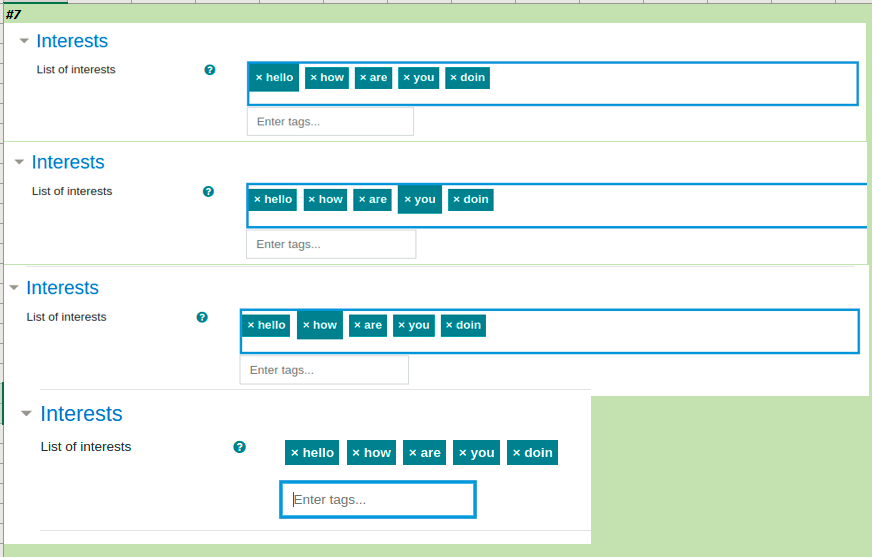
Task: Click 'List of interests' label in bottom section
Action: 86,447
